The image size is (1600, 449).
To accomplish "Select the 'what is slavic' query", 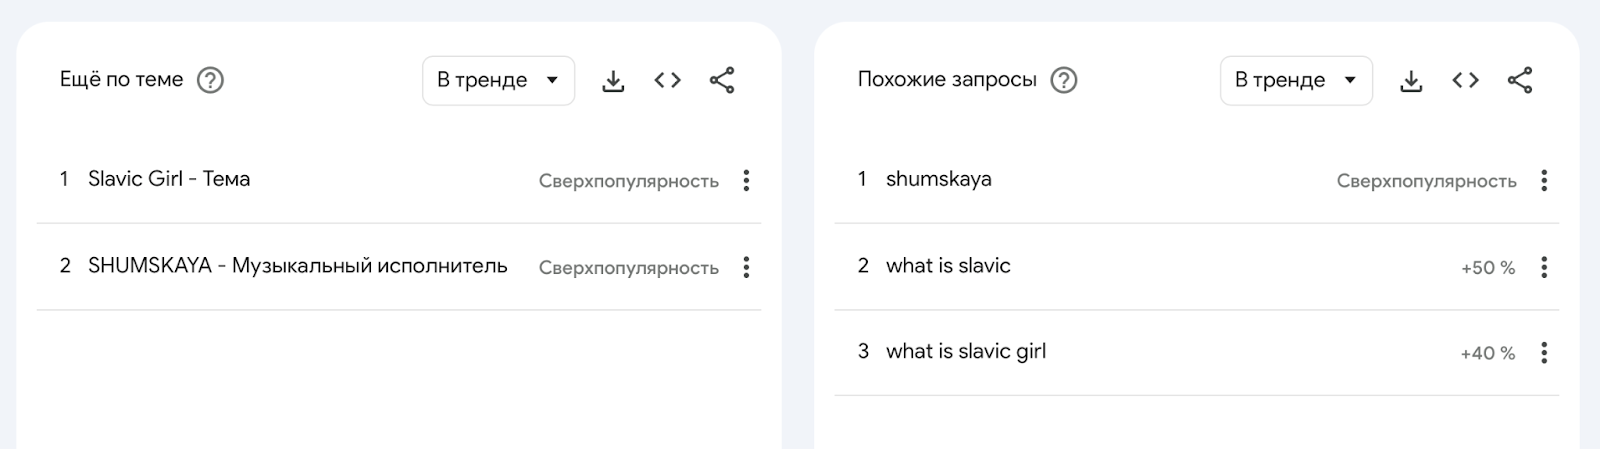I will tap(948, 266).
